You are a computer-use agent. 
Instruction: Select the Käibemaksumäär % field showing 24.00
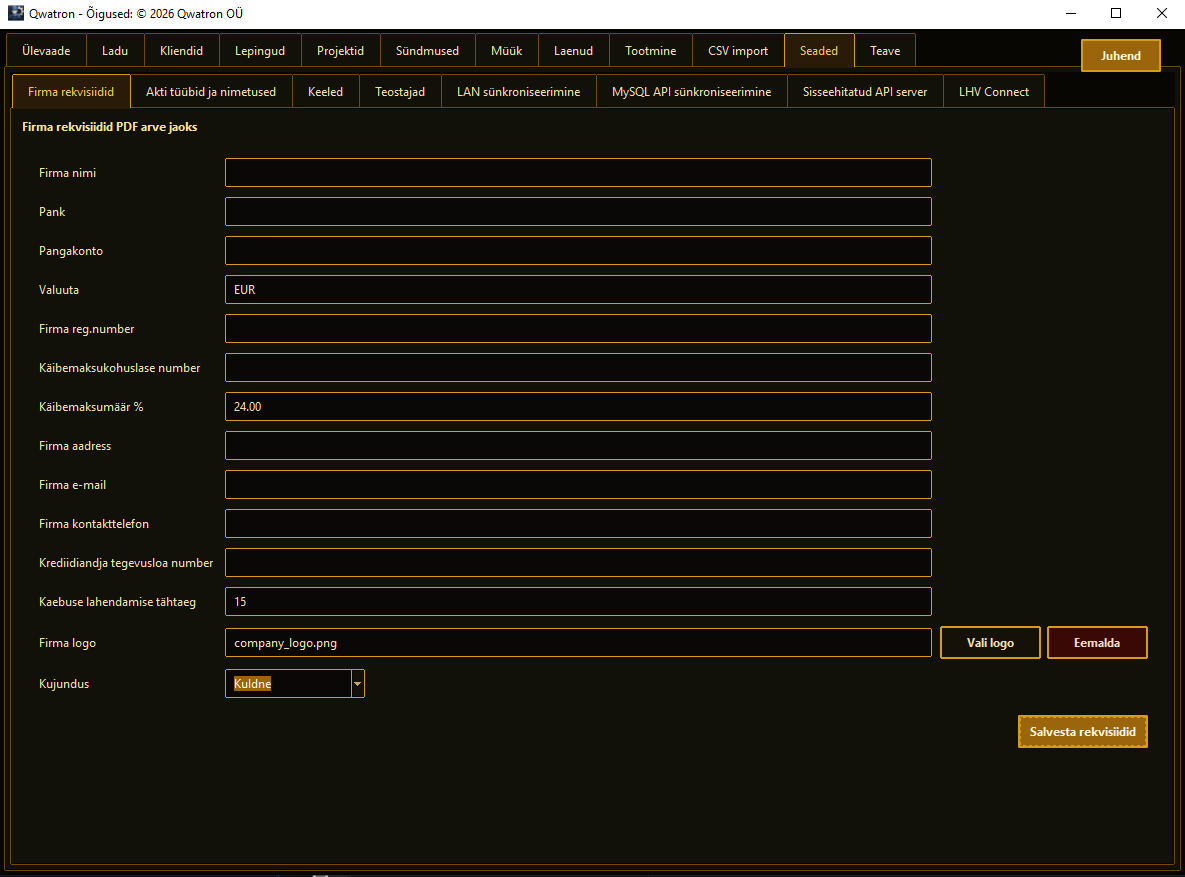(x=578, y=407)
